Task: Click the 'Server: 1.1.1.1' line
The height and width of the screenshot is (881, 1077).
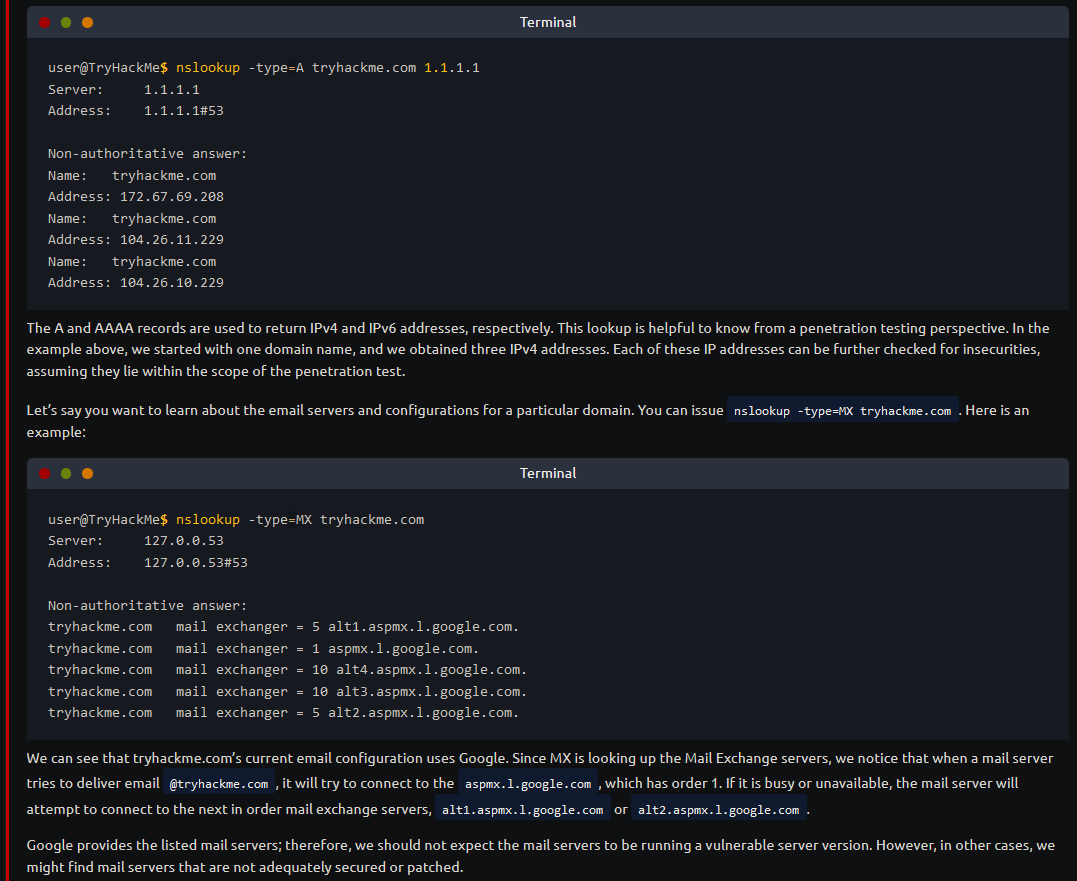Action: point(124,89)
